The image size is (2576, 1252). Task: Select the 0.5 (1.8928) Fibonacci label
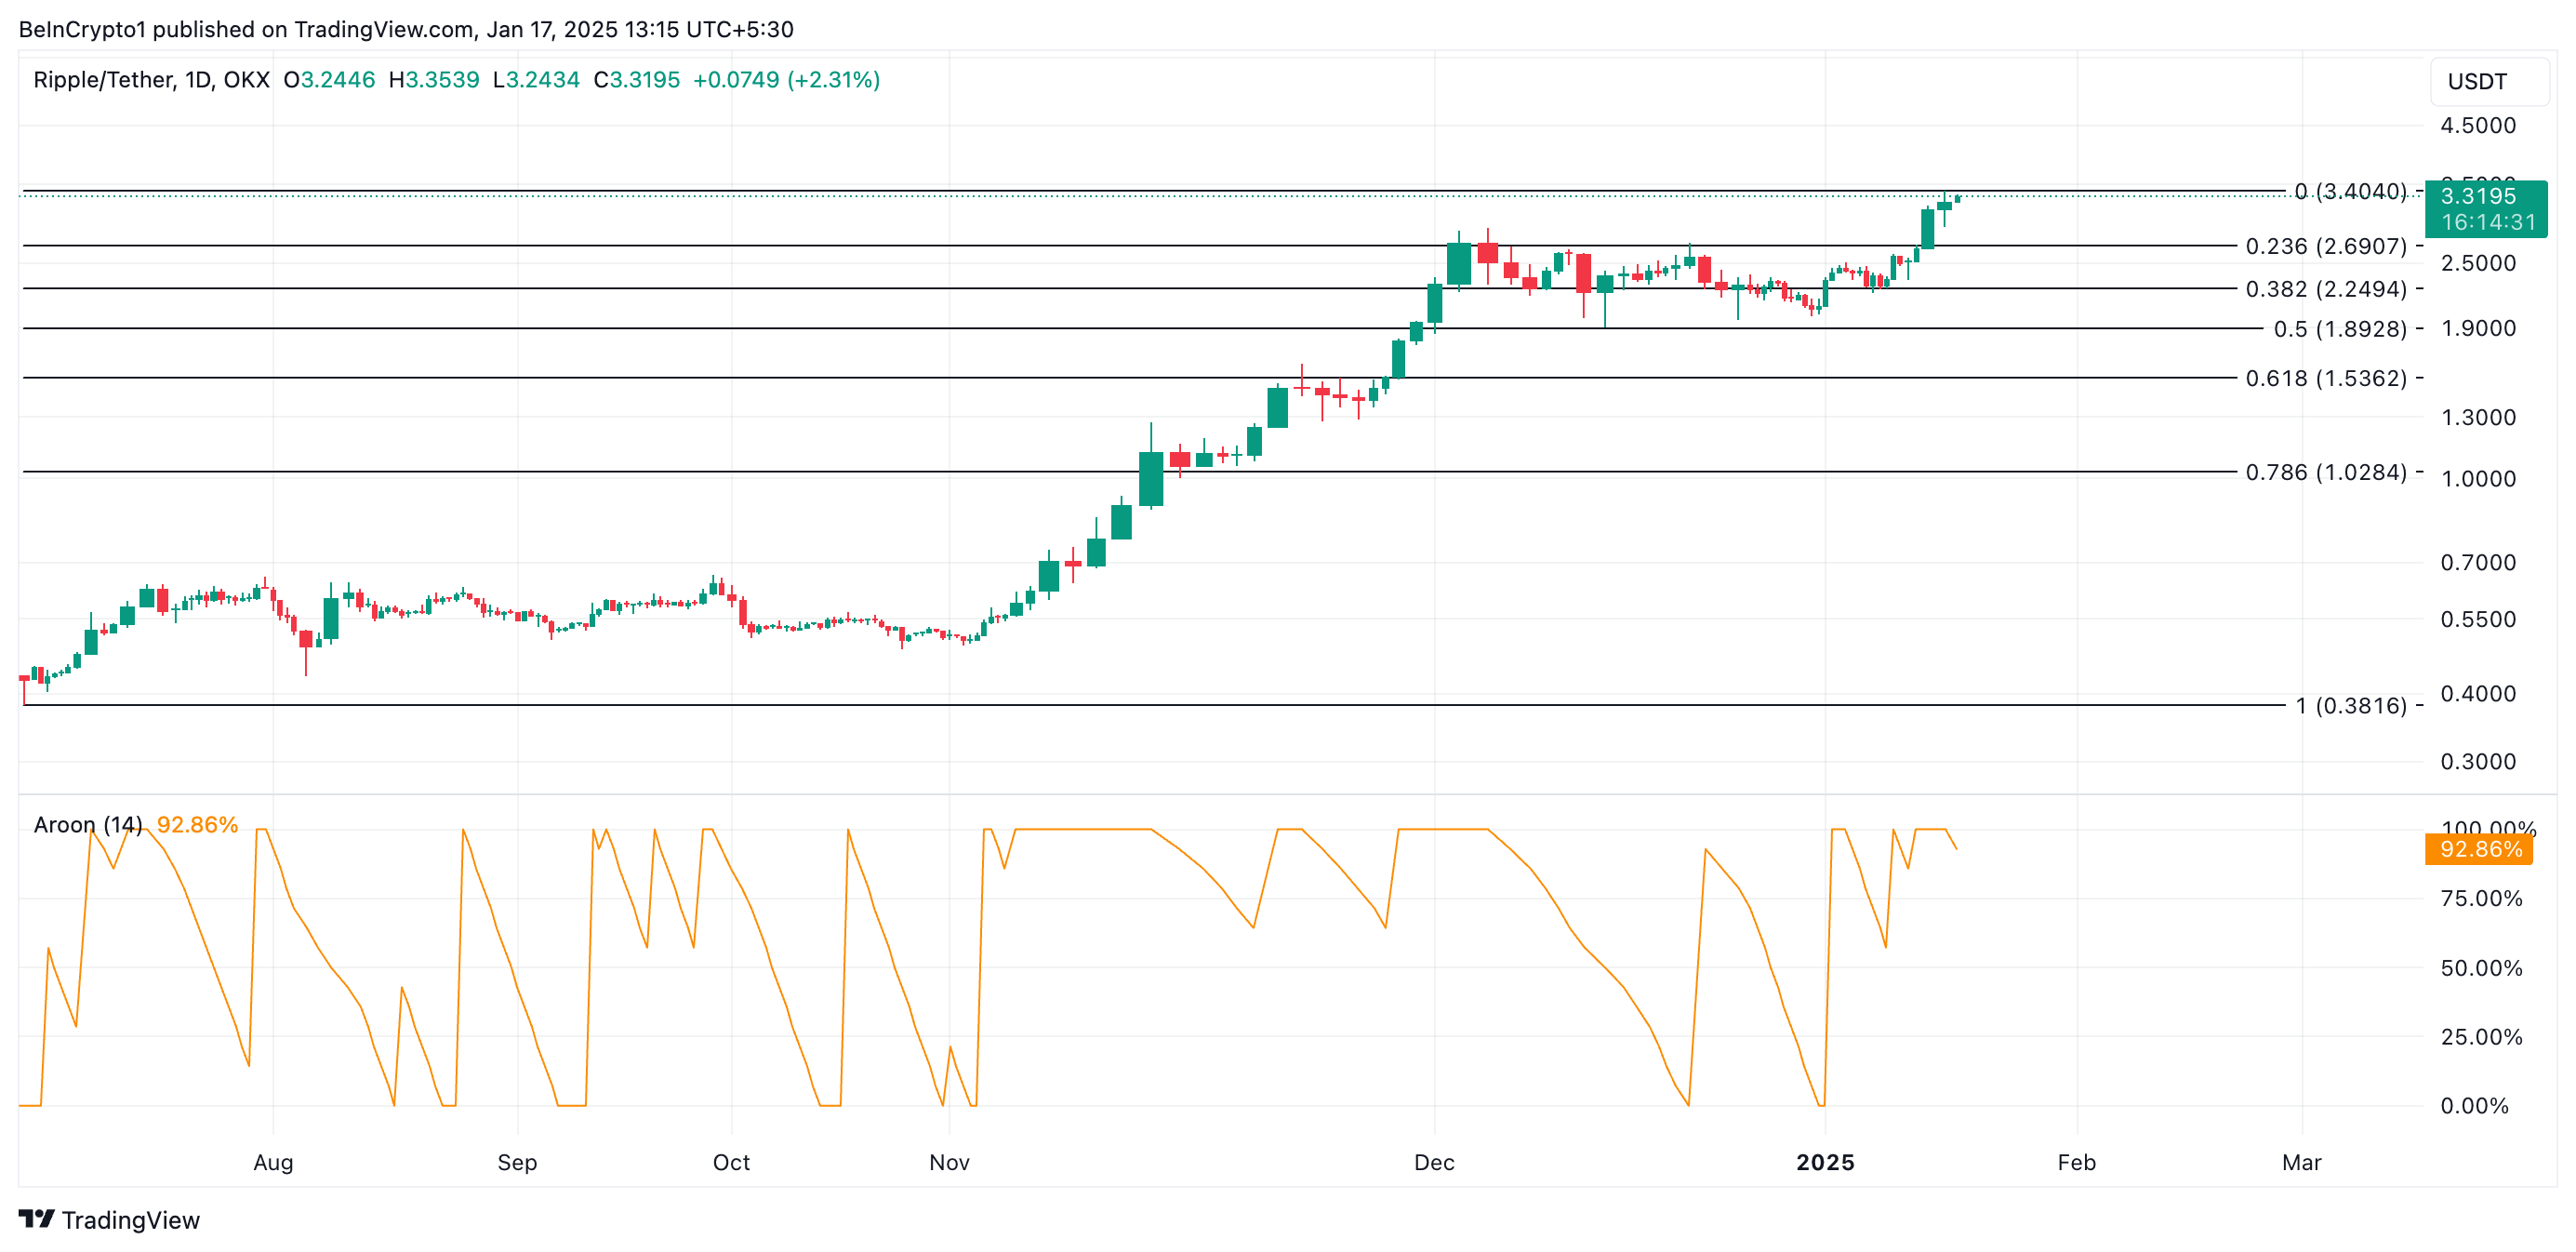click(x=2339, y=329)
